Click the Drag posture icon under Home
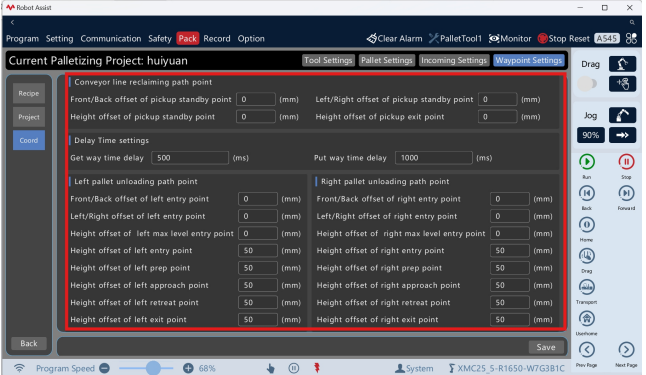Viewport: 646px width, 375px height. [587, 256]
